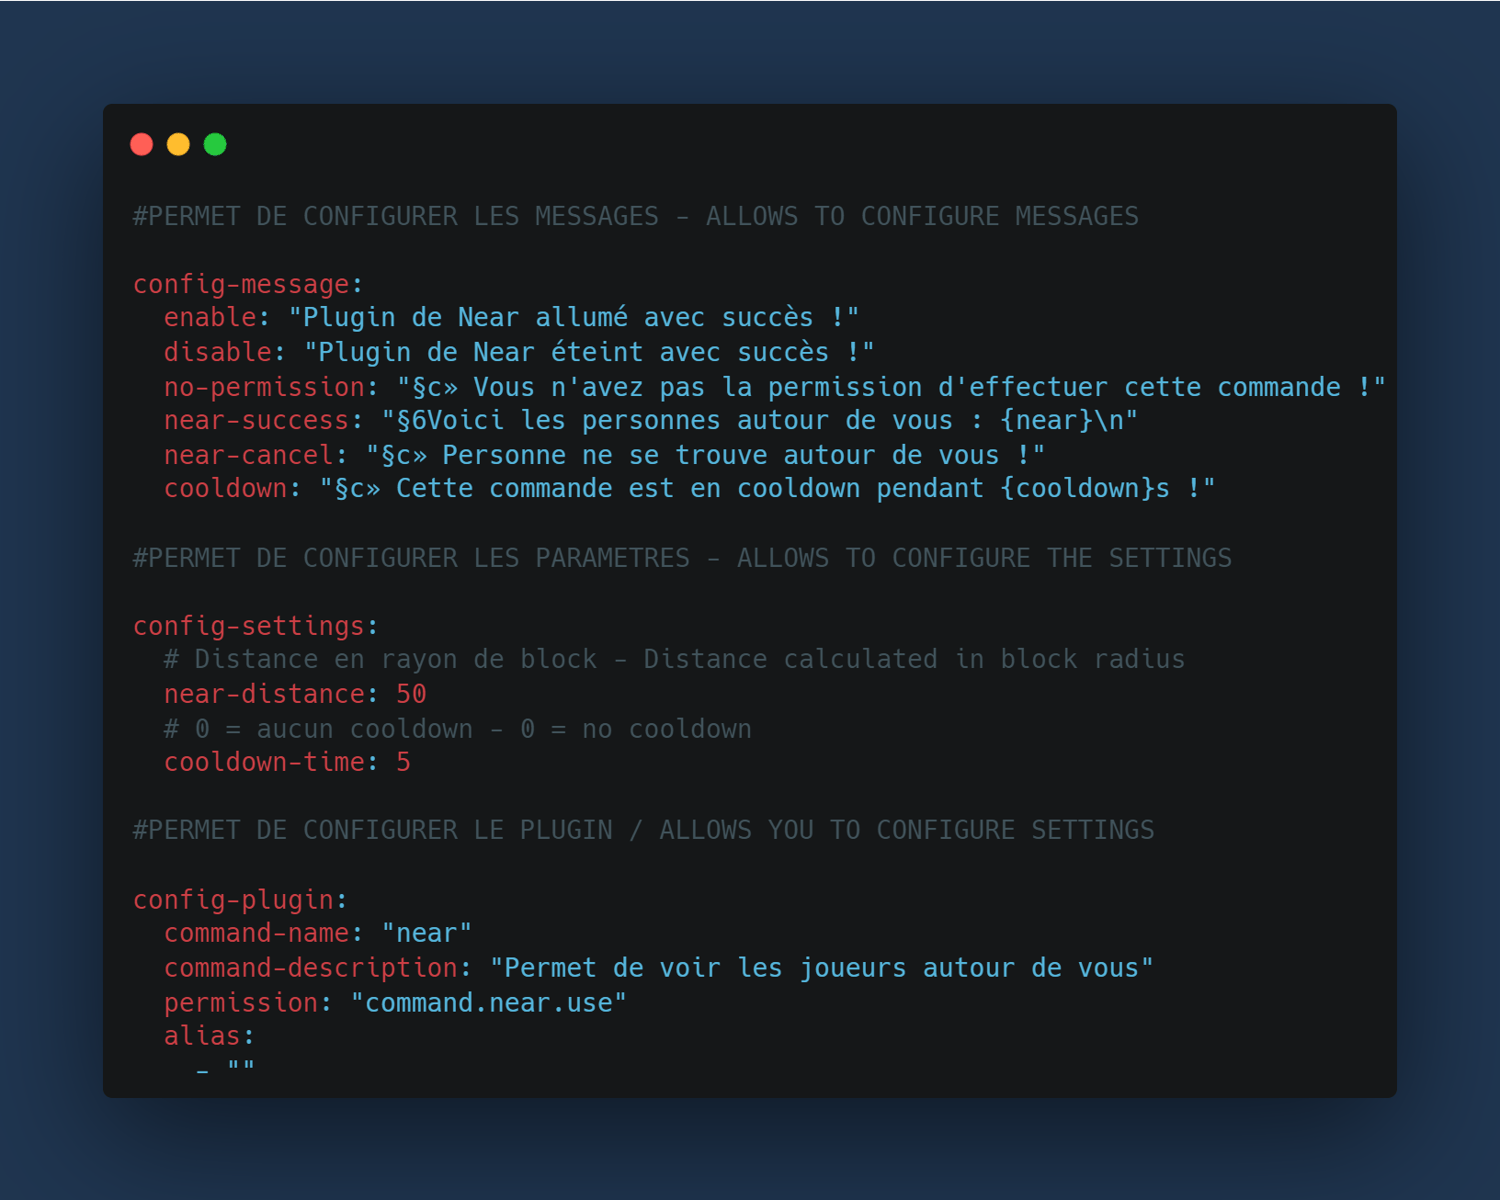Click the cooldown-time value 5

pyautogui.click(x=404, y=762)
